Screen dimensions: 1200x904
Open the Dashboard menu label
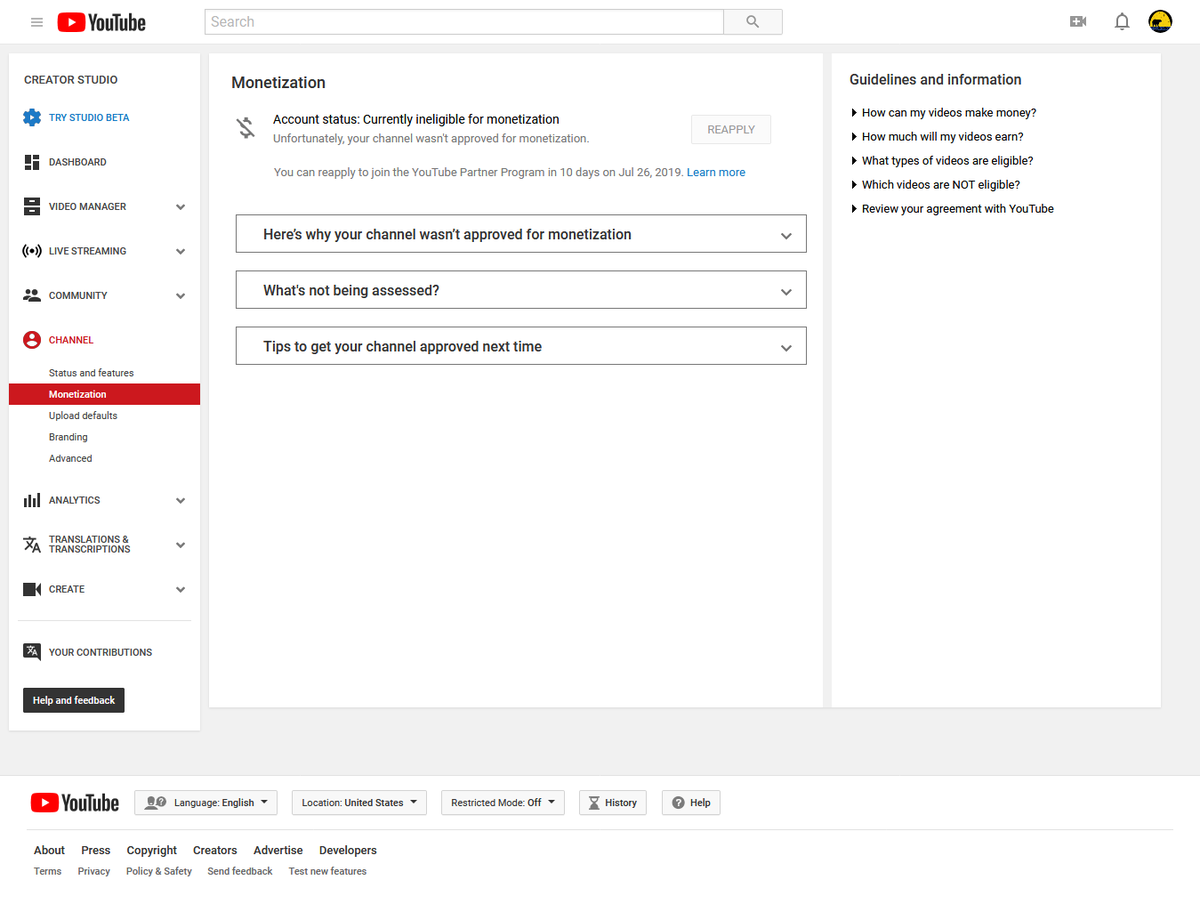pyautogui.click(x=77, y=162)
